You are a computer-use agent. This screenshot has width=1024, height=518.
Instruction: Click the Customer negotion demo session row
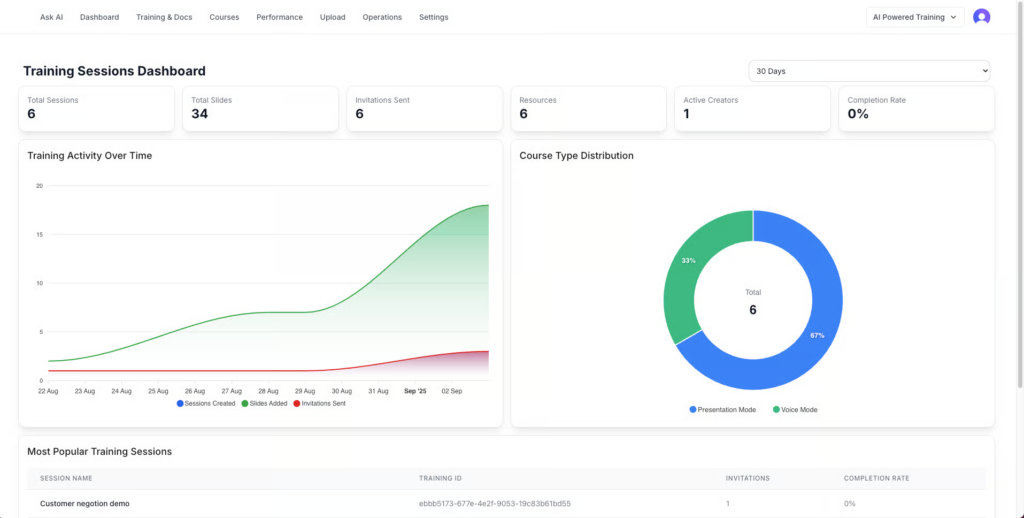tap(85, 503)
